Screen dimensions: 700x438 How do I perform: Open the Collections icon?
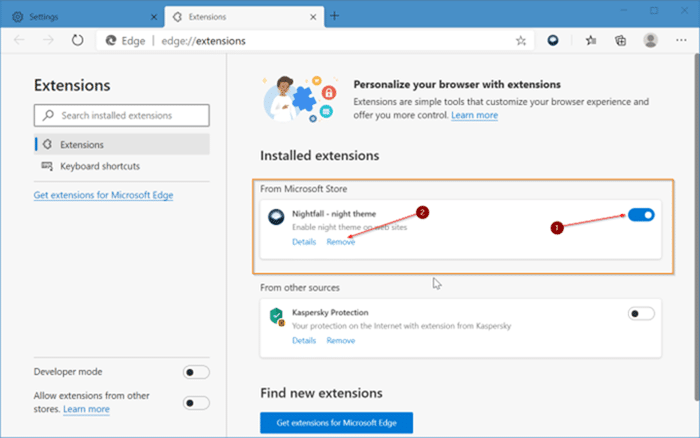[621, 41]
